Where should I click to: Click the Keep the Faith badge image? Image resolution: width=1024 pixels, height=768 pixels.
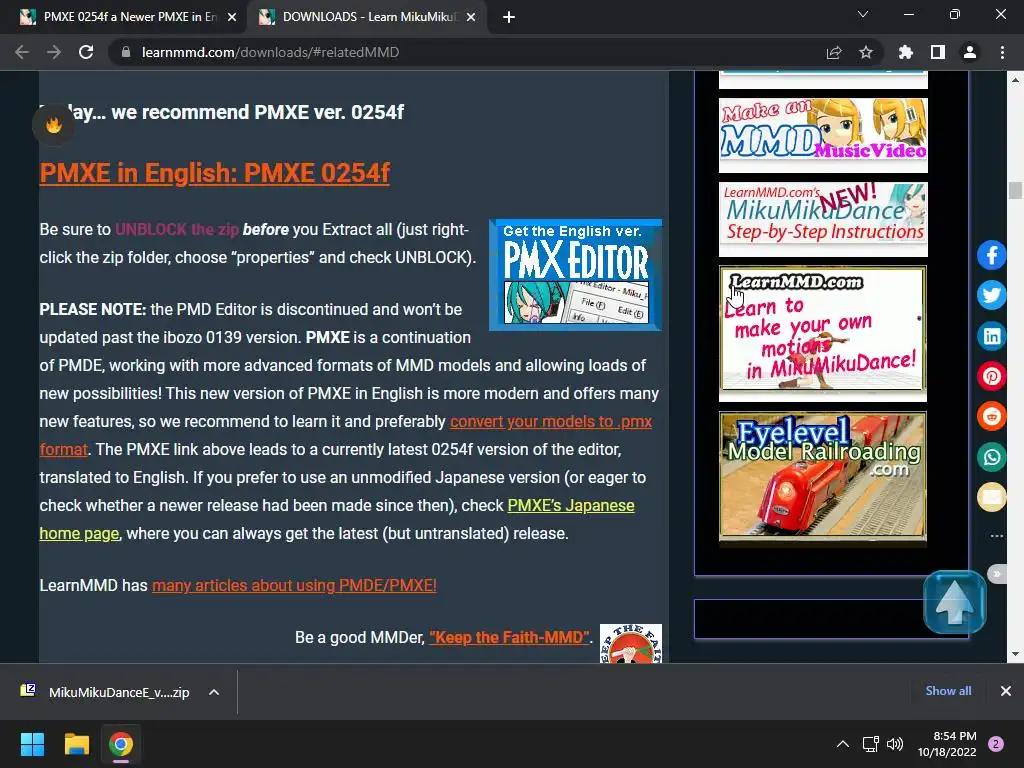pyautogui.click(x=631, y=643)
